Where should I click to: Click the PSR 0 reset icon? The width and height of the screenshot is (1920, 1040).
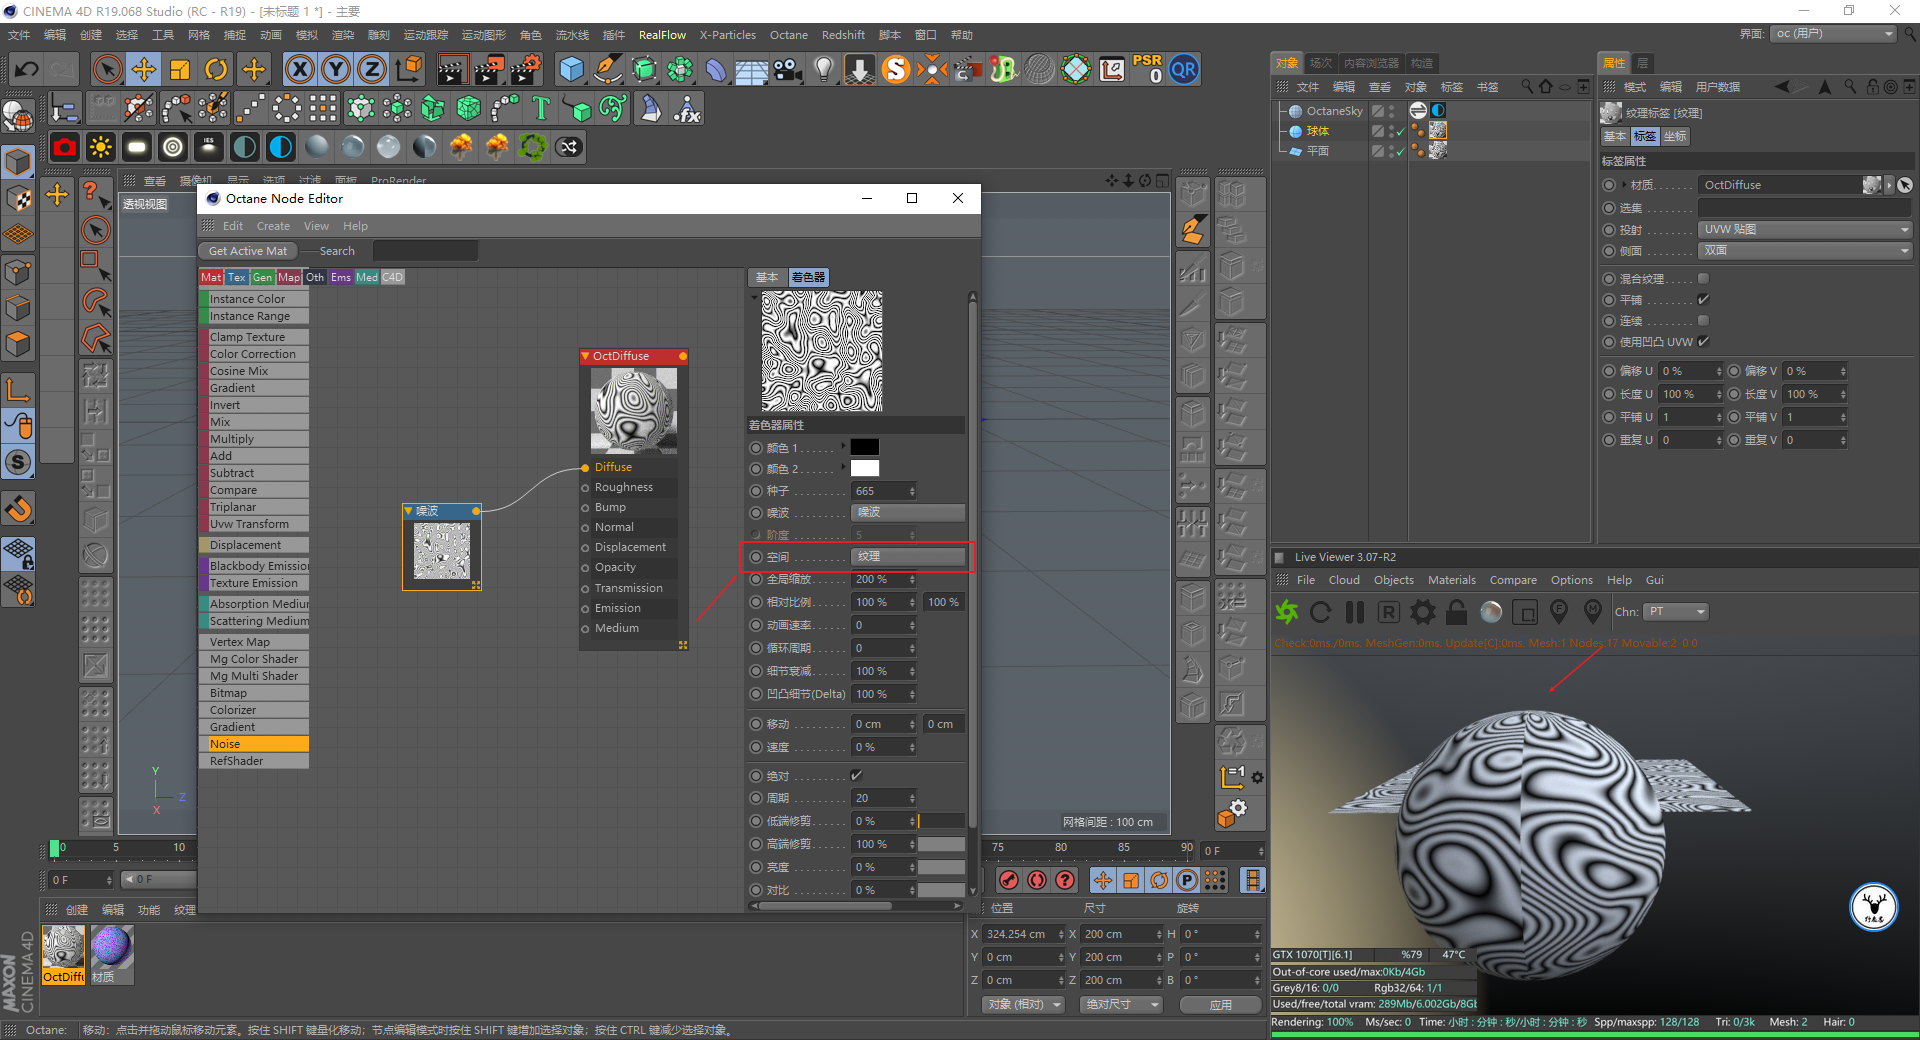(x=1147, y=69)
